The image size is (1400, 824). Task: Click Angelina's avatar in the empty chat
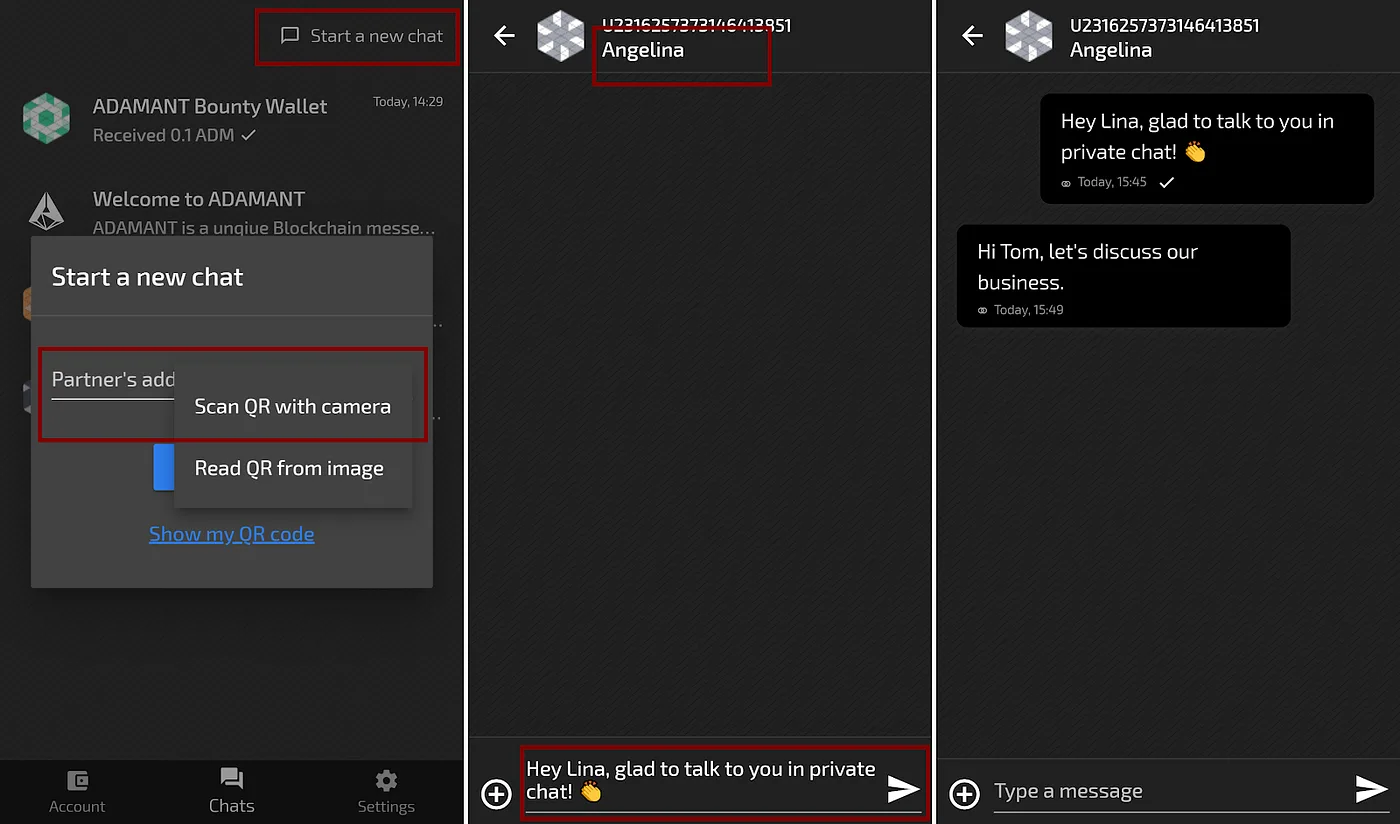[x=561, y=36]
